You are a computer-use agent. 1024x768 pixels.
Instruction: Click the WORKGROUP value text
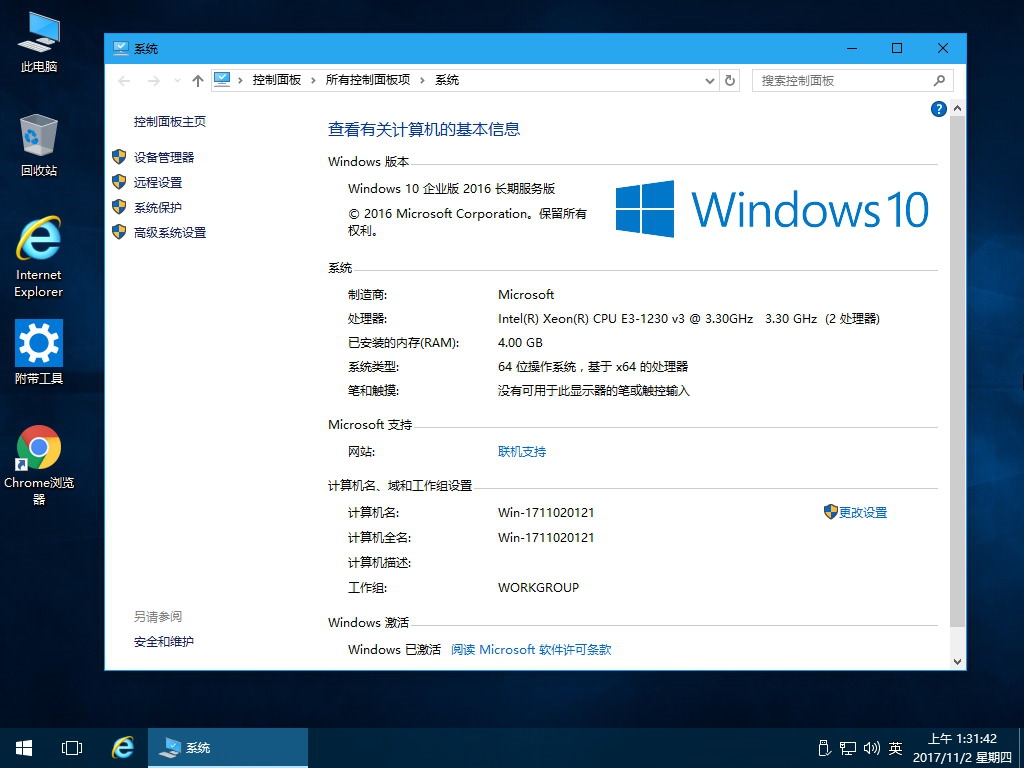point(538,588)
